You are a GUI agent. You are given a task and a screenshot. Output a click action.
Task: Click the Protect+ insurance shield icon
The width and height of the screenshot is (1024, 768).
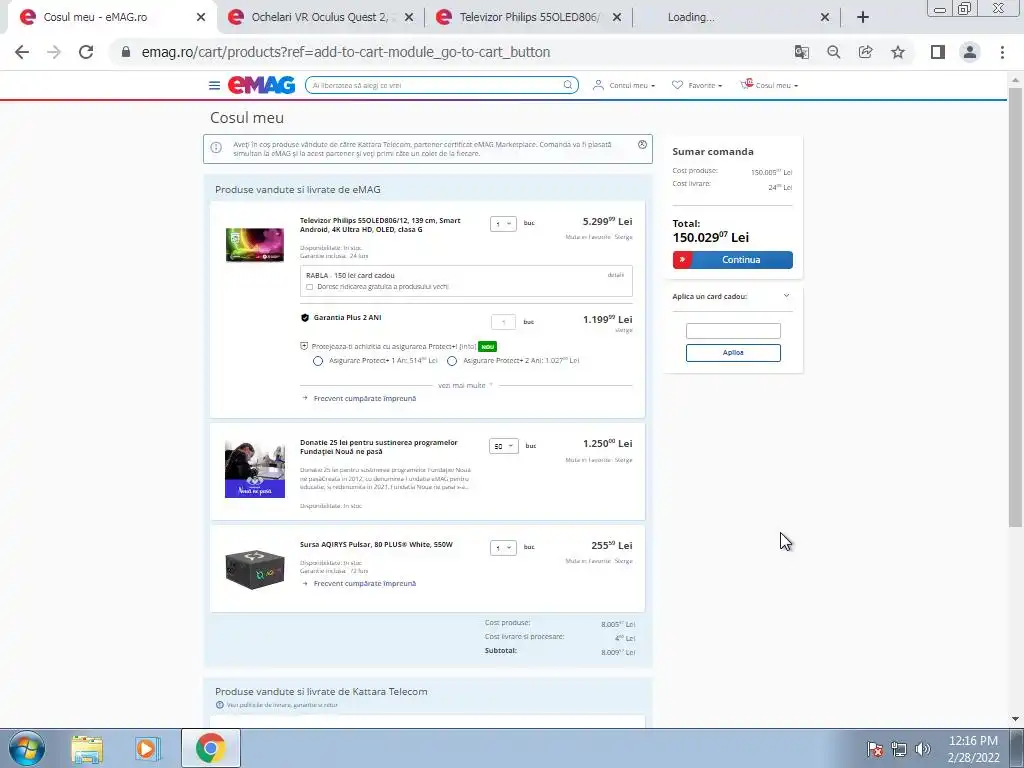coord(304,346)
